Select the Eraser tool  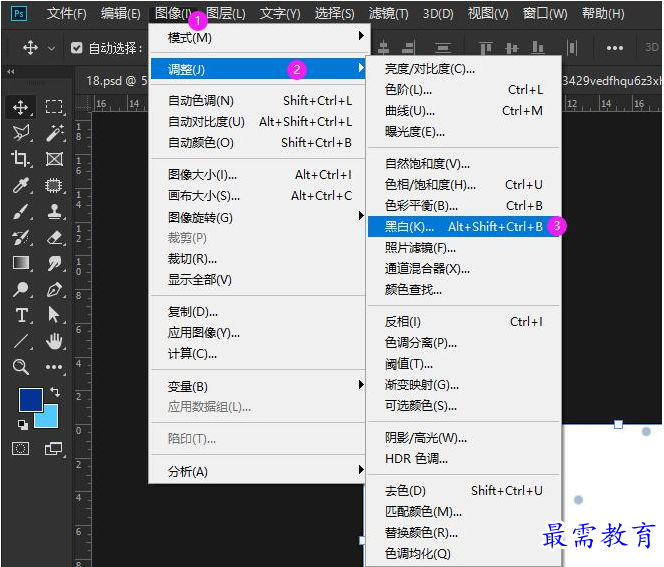(54, 238)
